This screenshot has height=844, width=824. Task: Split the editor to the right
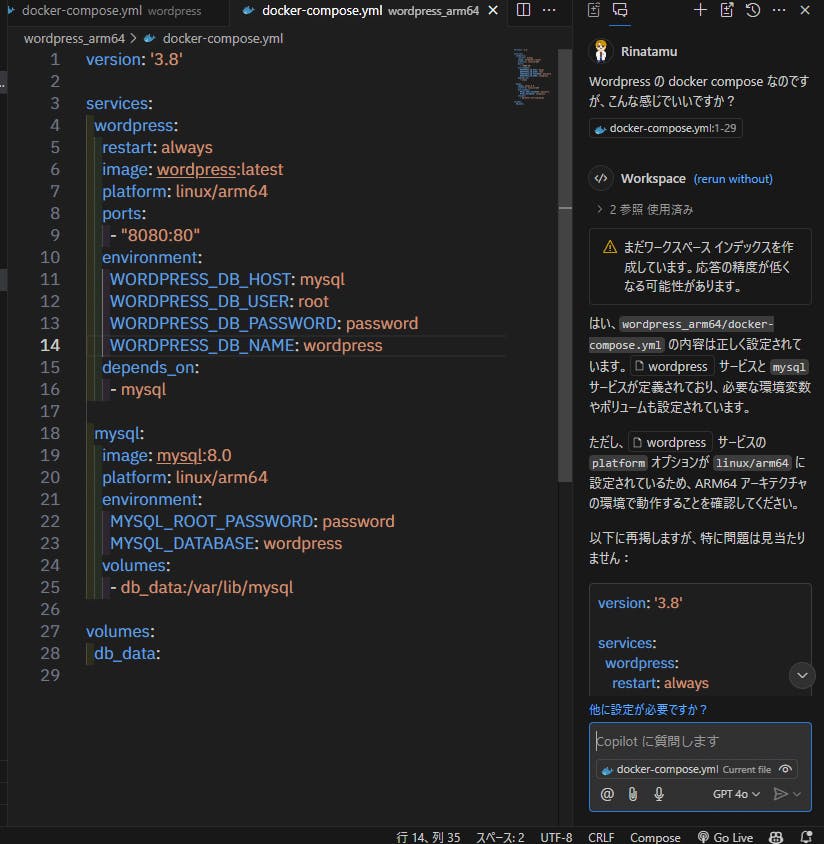(x=523, y=10)
